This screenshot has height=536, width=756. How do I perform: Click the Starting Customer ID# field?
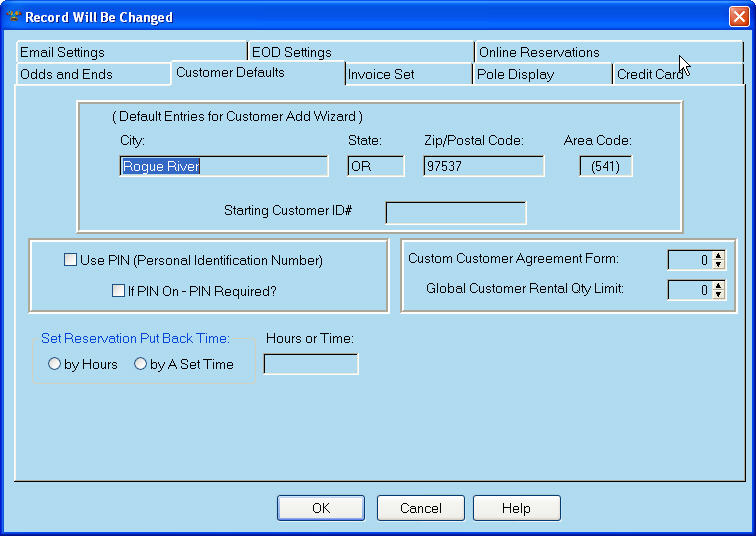point(455,212)
